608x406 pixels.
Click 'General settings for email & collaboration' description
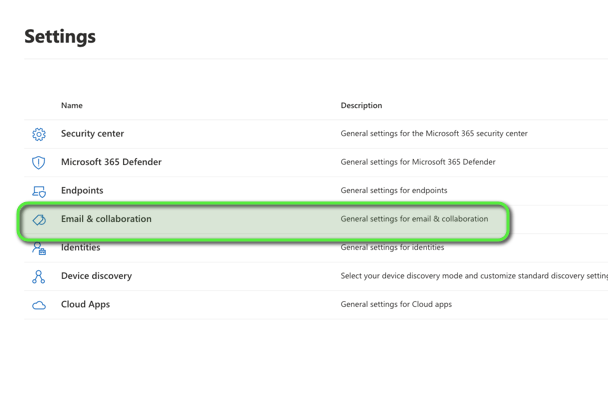pyautogui.click(x=414, y=219)
